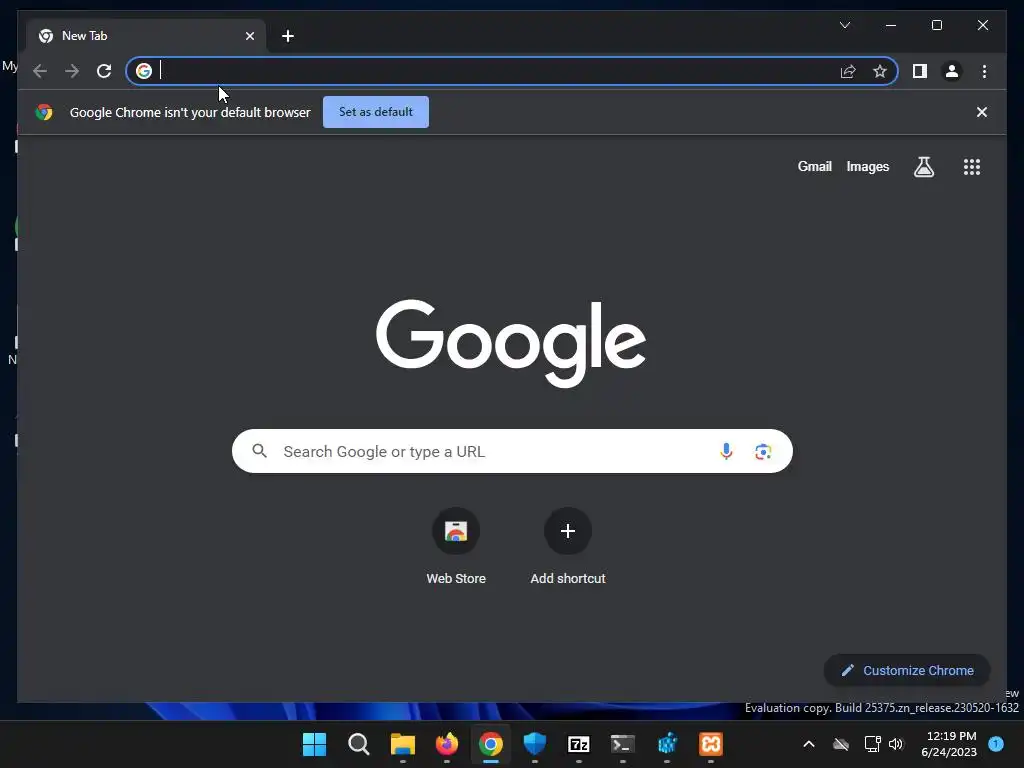Open the blue figure app in taskbar
Viewport: 1024px width, 768px height.
(x=667, y=744)
